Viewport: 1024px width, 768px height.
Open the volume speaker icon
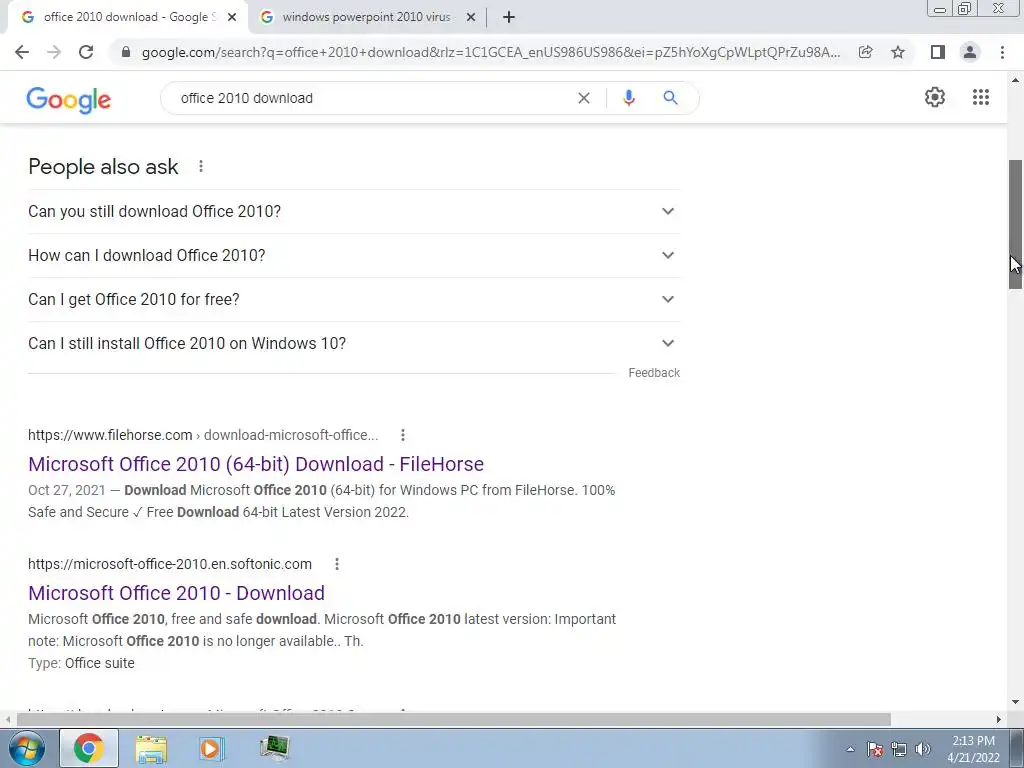(923, 749)
